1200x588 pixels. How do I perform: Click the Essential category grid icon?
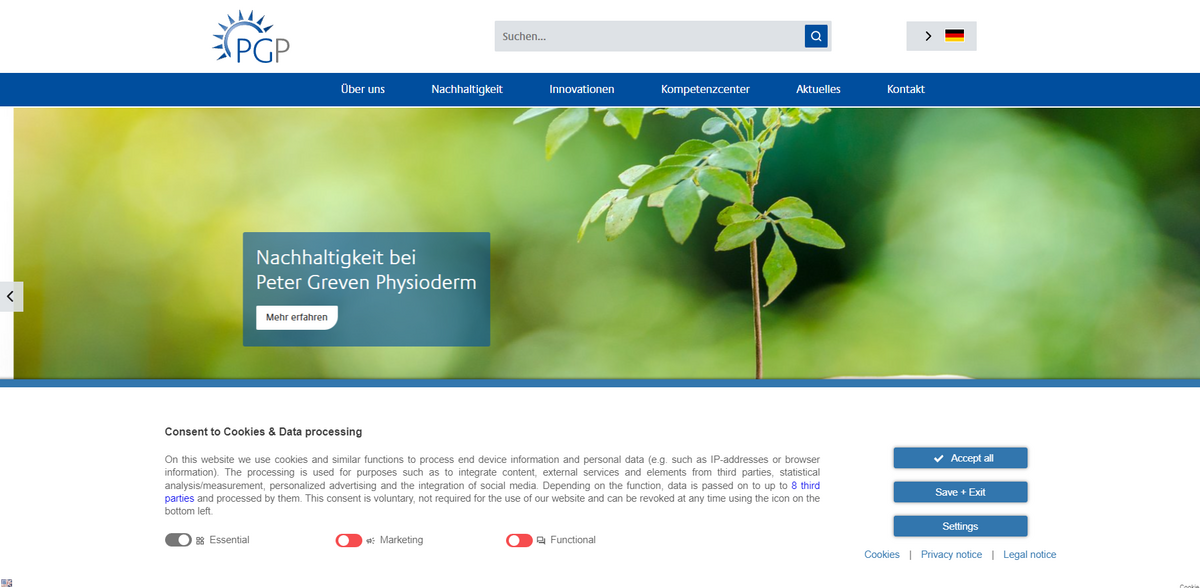coord(200,540)
